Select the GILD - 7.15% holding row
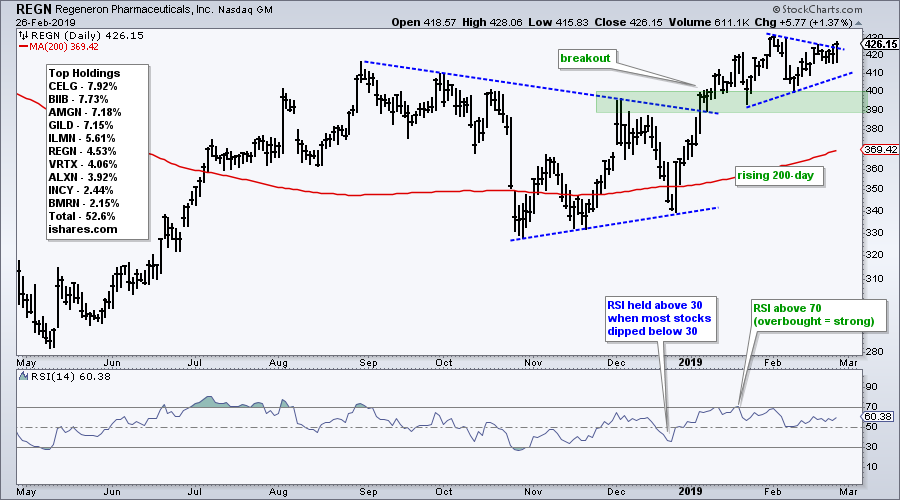This screenshot has width=900, height=500. pyautogui.click(x=81, y=125)
